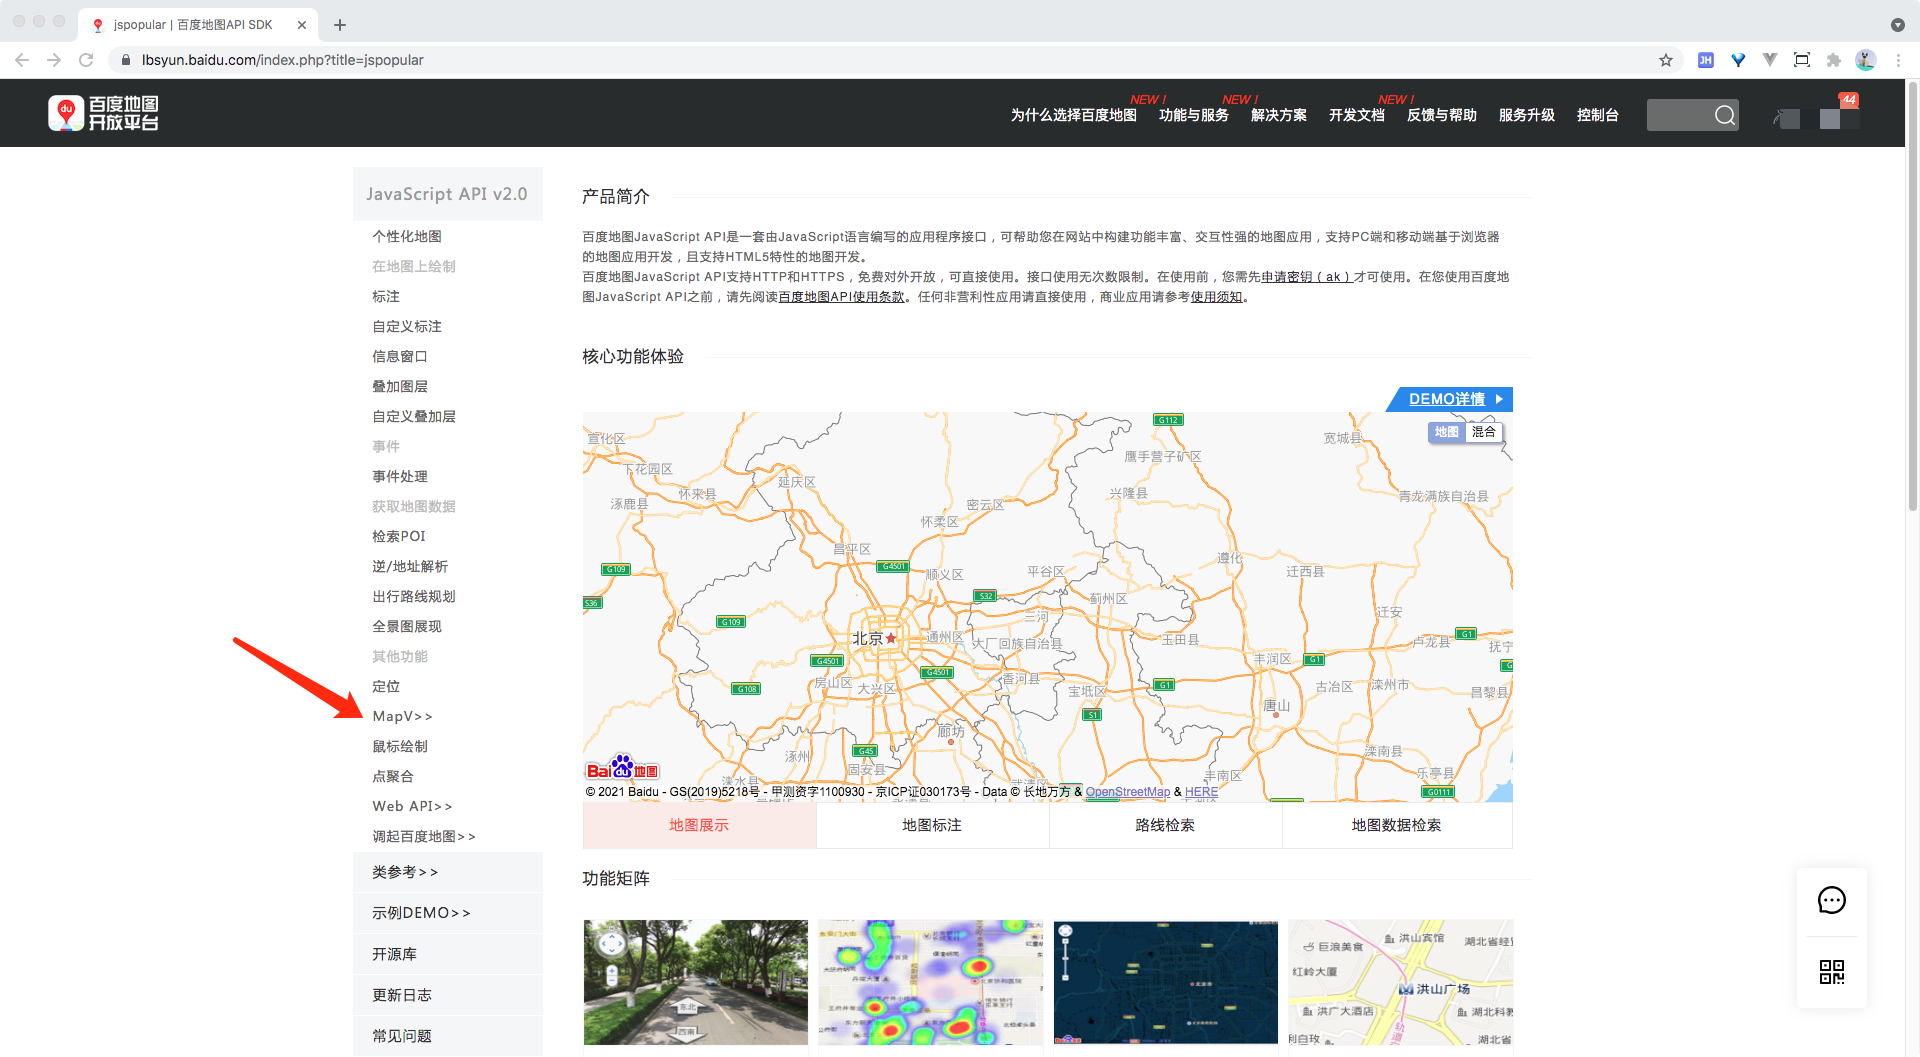The image size is (1920, 1057).
Task: Click the Beijing red star marker on map
Action: [891, 638]
